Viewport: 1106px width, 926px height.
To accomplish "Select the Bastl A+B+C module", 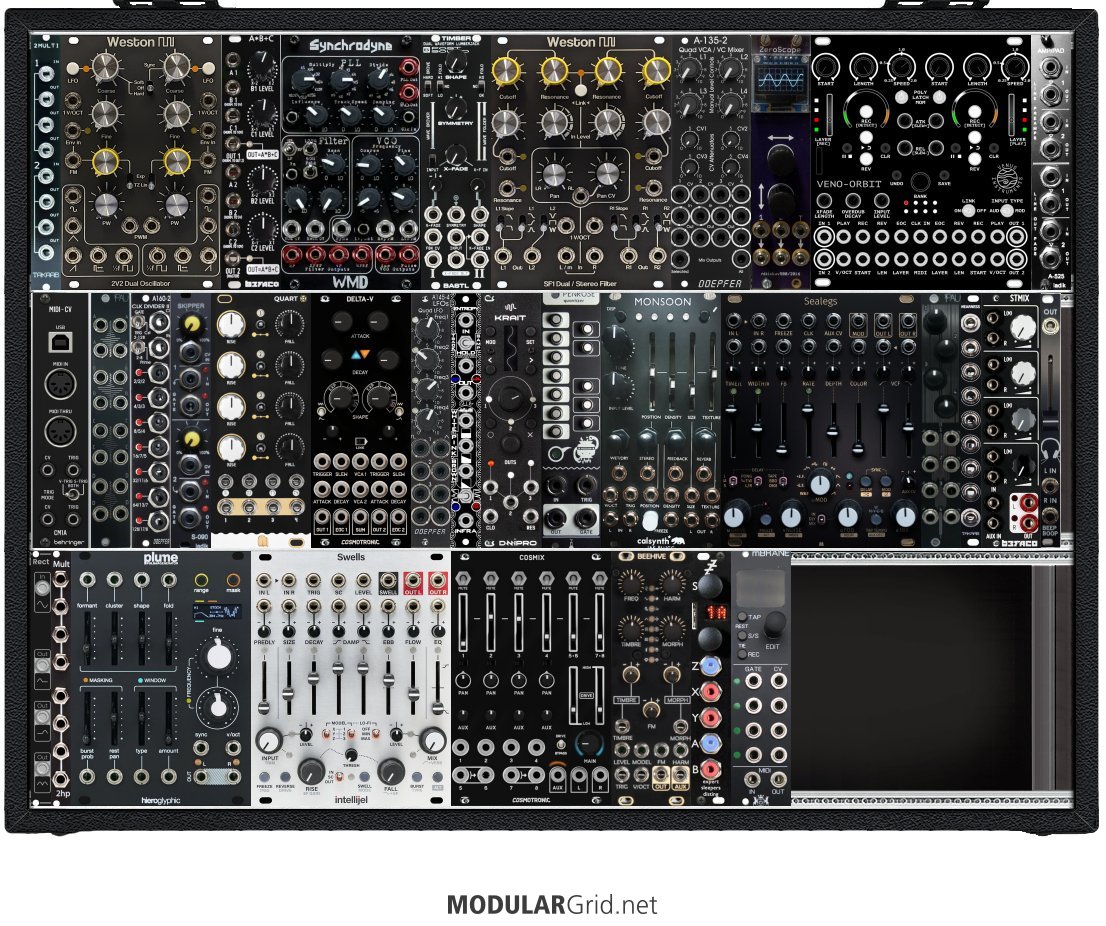I will click(251, 162).
